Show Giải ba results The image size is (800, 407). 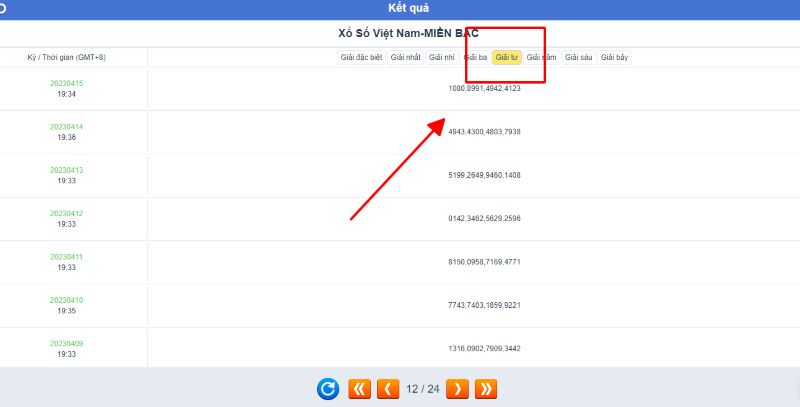click(475, 58)
